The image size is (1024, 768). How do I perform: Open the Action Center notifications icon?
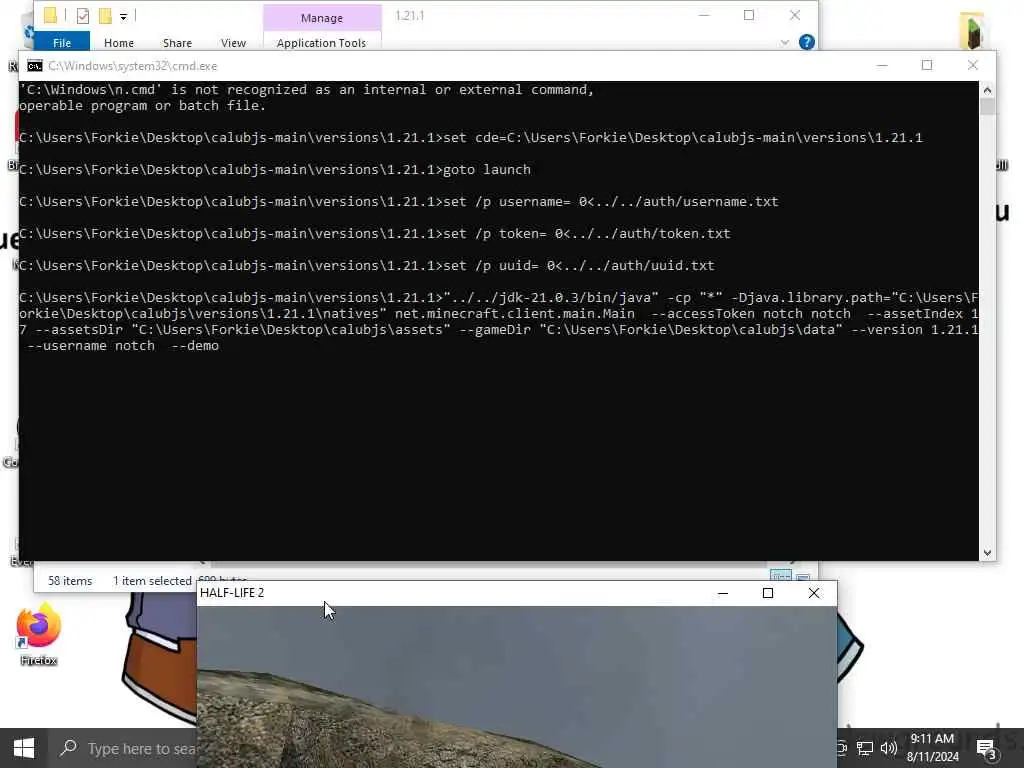point(986,748)
